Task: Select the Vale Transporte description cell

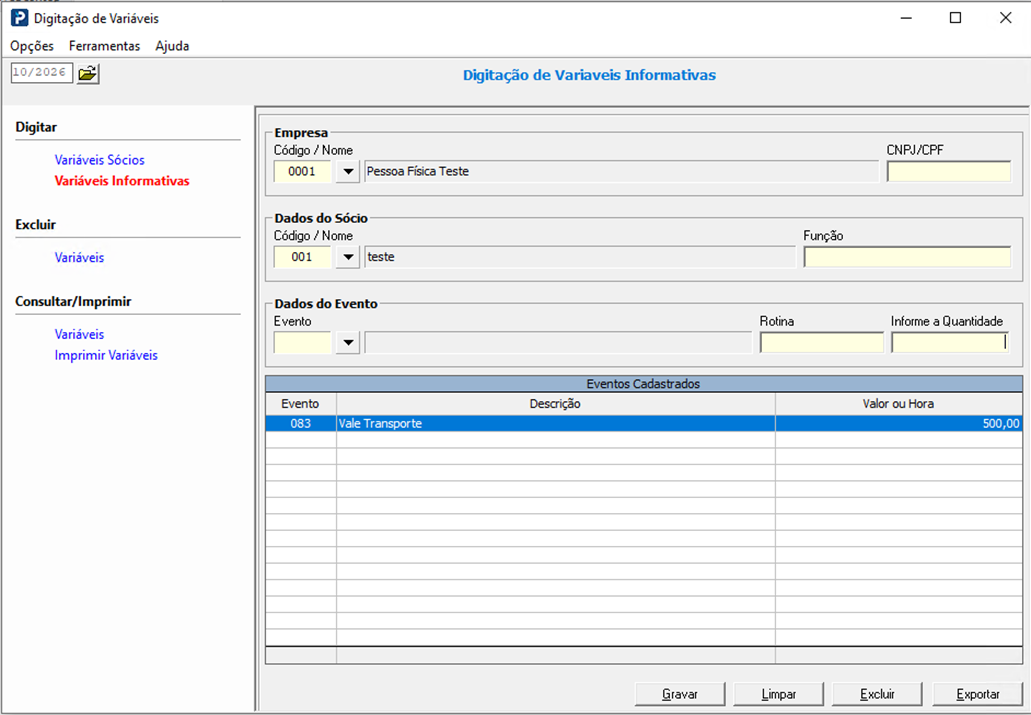Action: click(x=556, y=424)
